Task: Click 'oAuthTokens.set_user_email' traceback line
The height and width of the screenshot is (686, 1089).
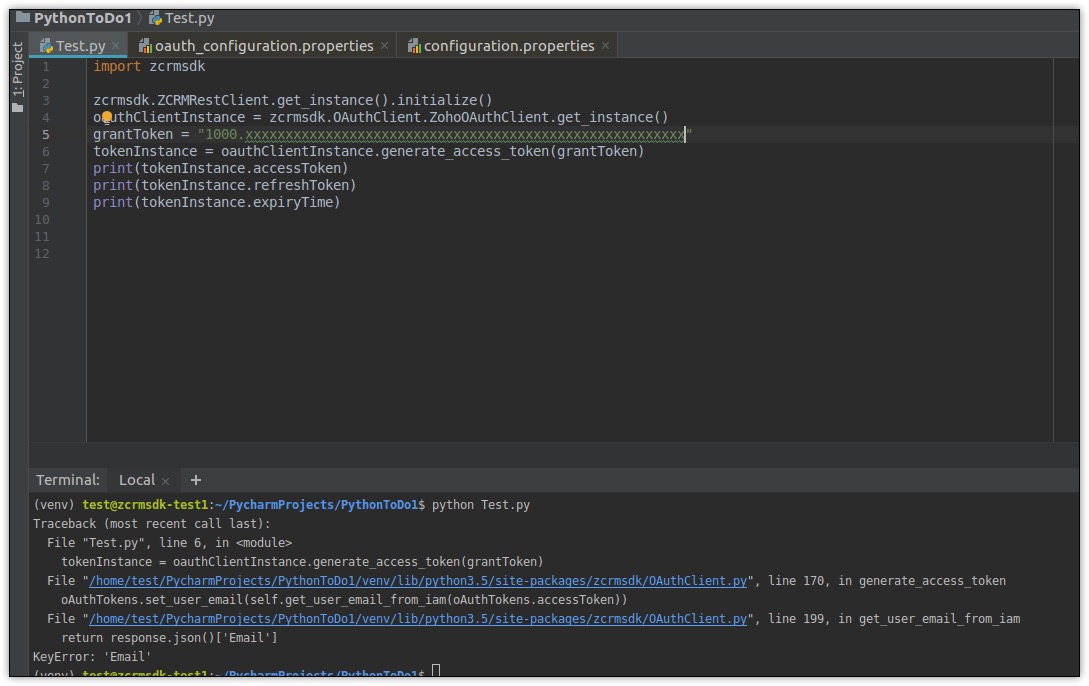Action: pyautogui.click(x=344, y=599)
